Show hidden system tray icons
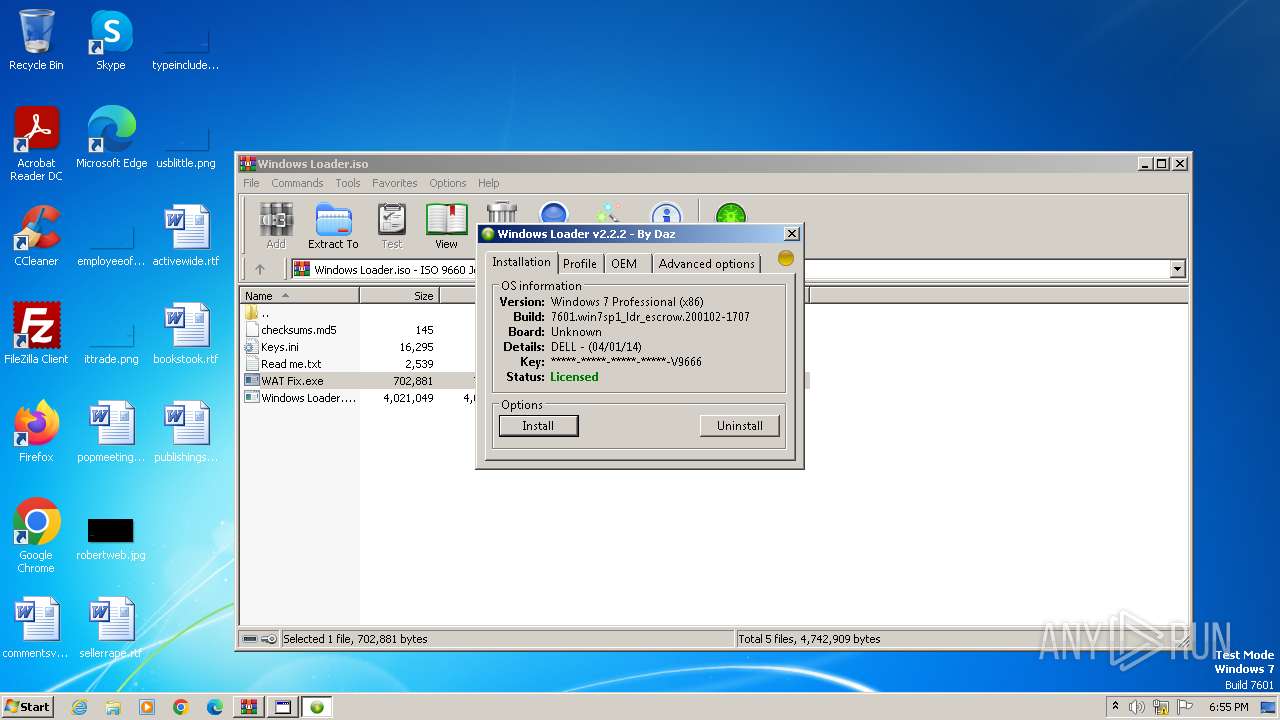Screen dimensions: 1280x720 click(x=1116, y=707)
